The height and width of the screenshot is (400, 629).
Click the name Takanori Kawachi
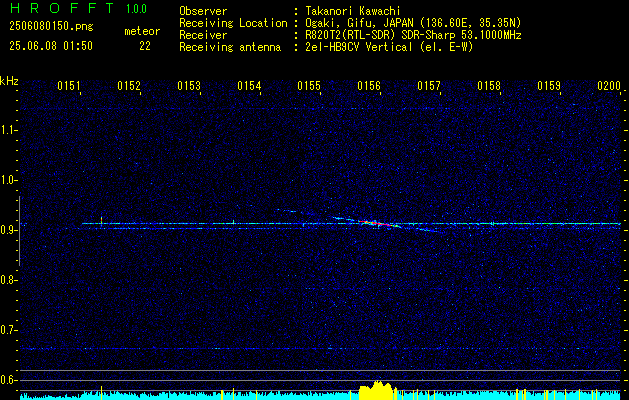[x=353, y=11]
